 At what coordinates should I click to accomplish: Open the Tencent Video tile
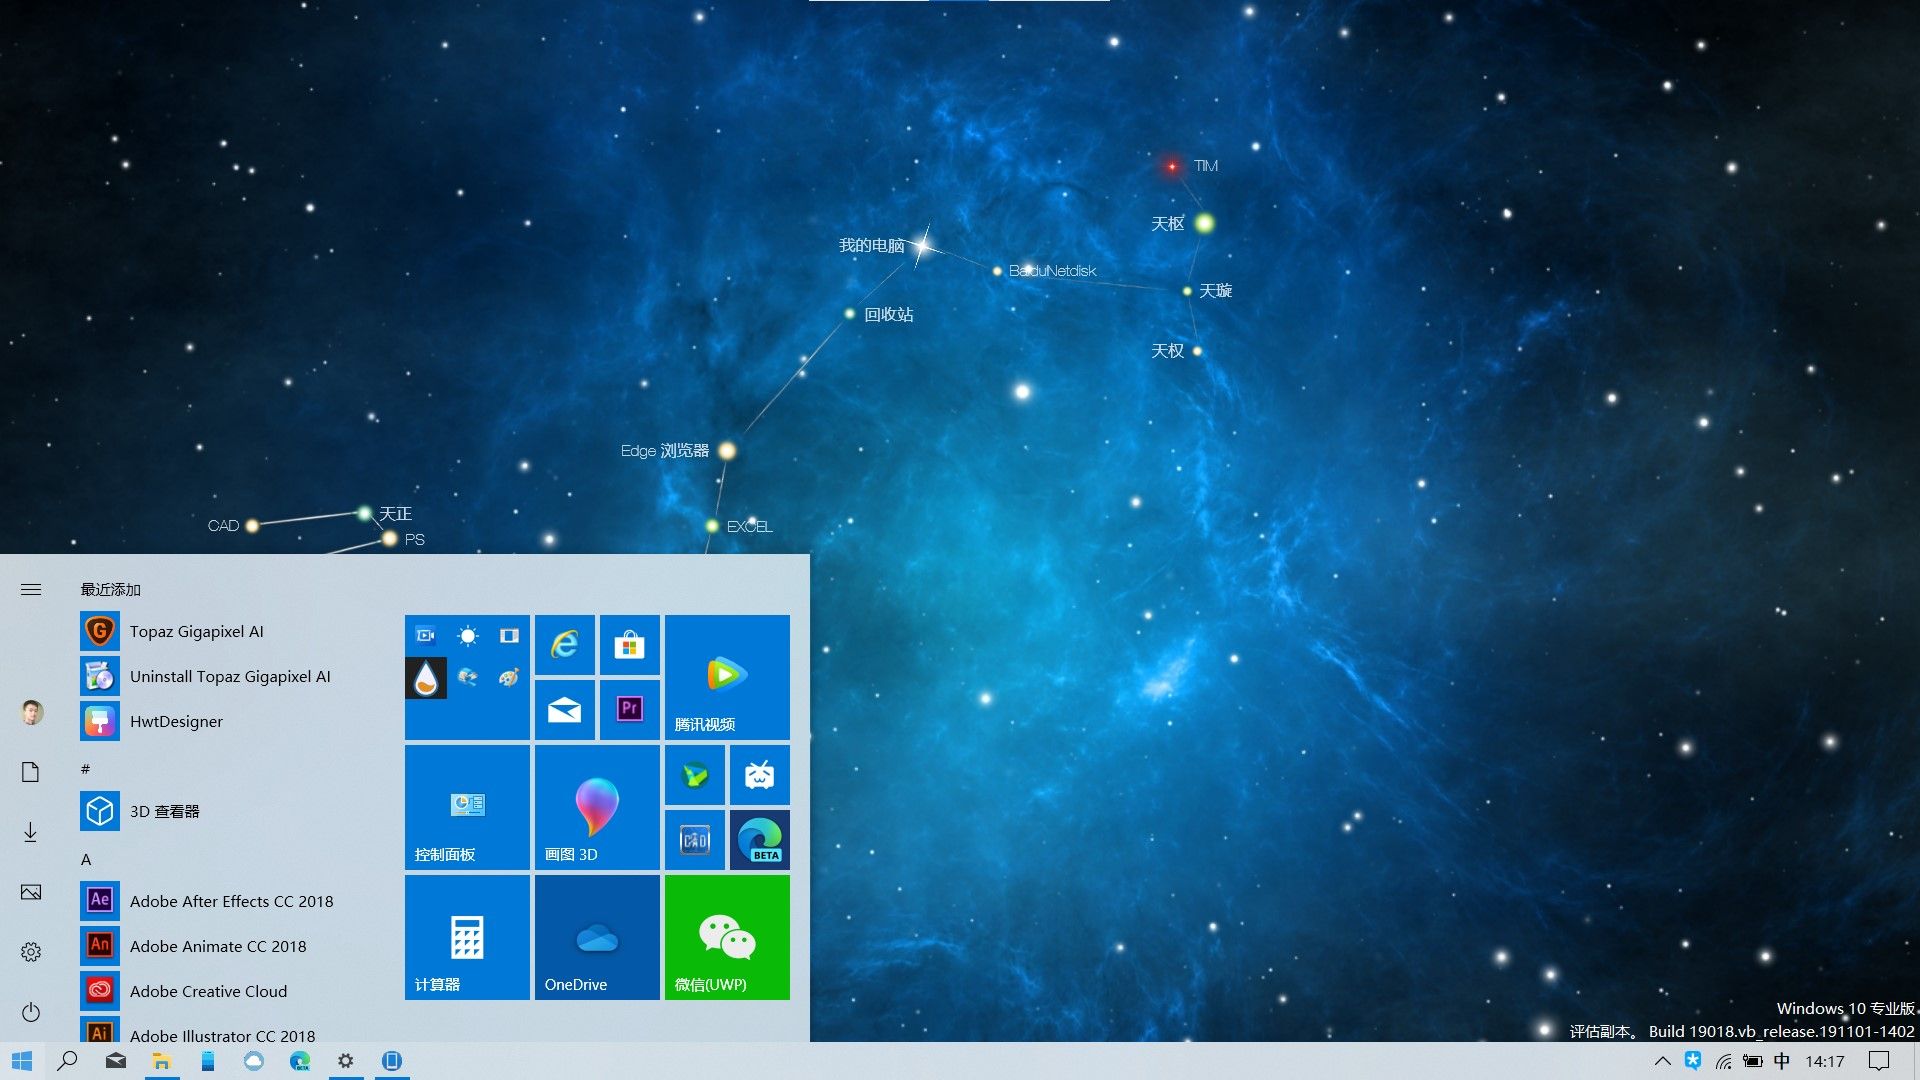tap(727, 677)
